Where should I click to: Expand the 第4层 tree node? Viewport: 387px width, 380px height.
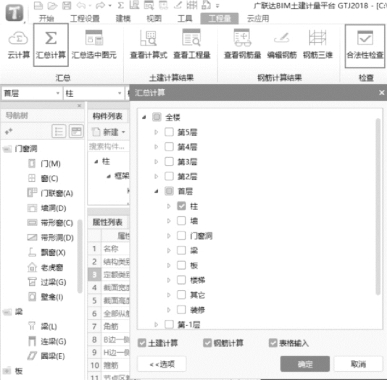pyautogui.click(x=156, y=147)
